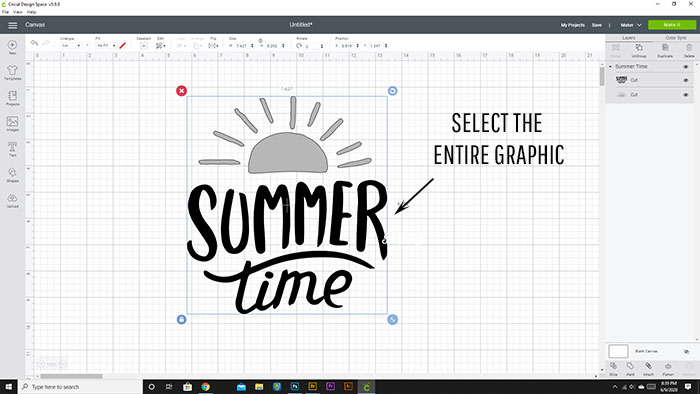This screenshot has height=394, width=700.
Task: Open the Fill dropdown
Action: click(106, 46)
